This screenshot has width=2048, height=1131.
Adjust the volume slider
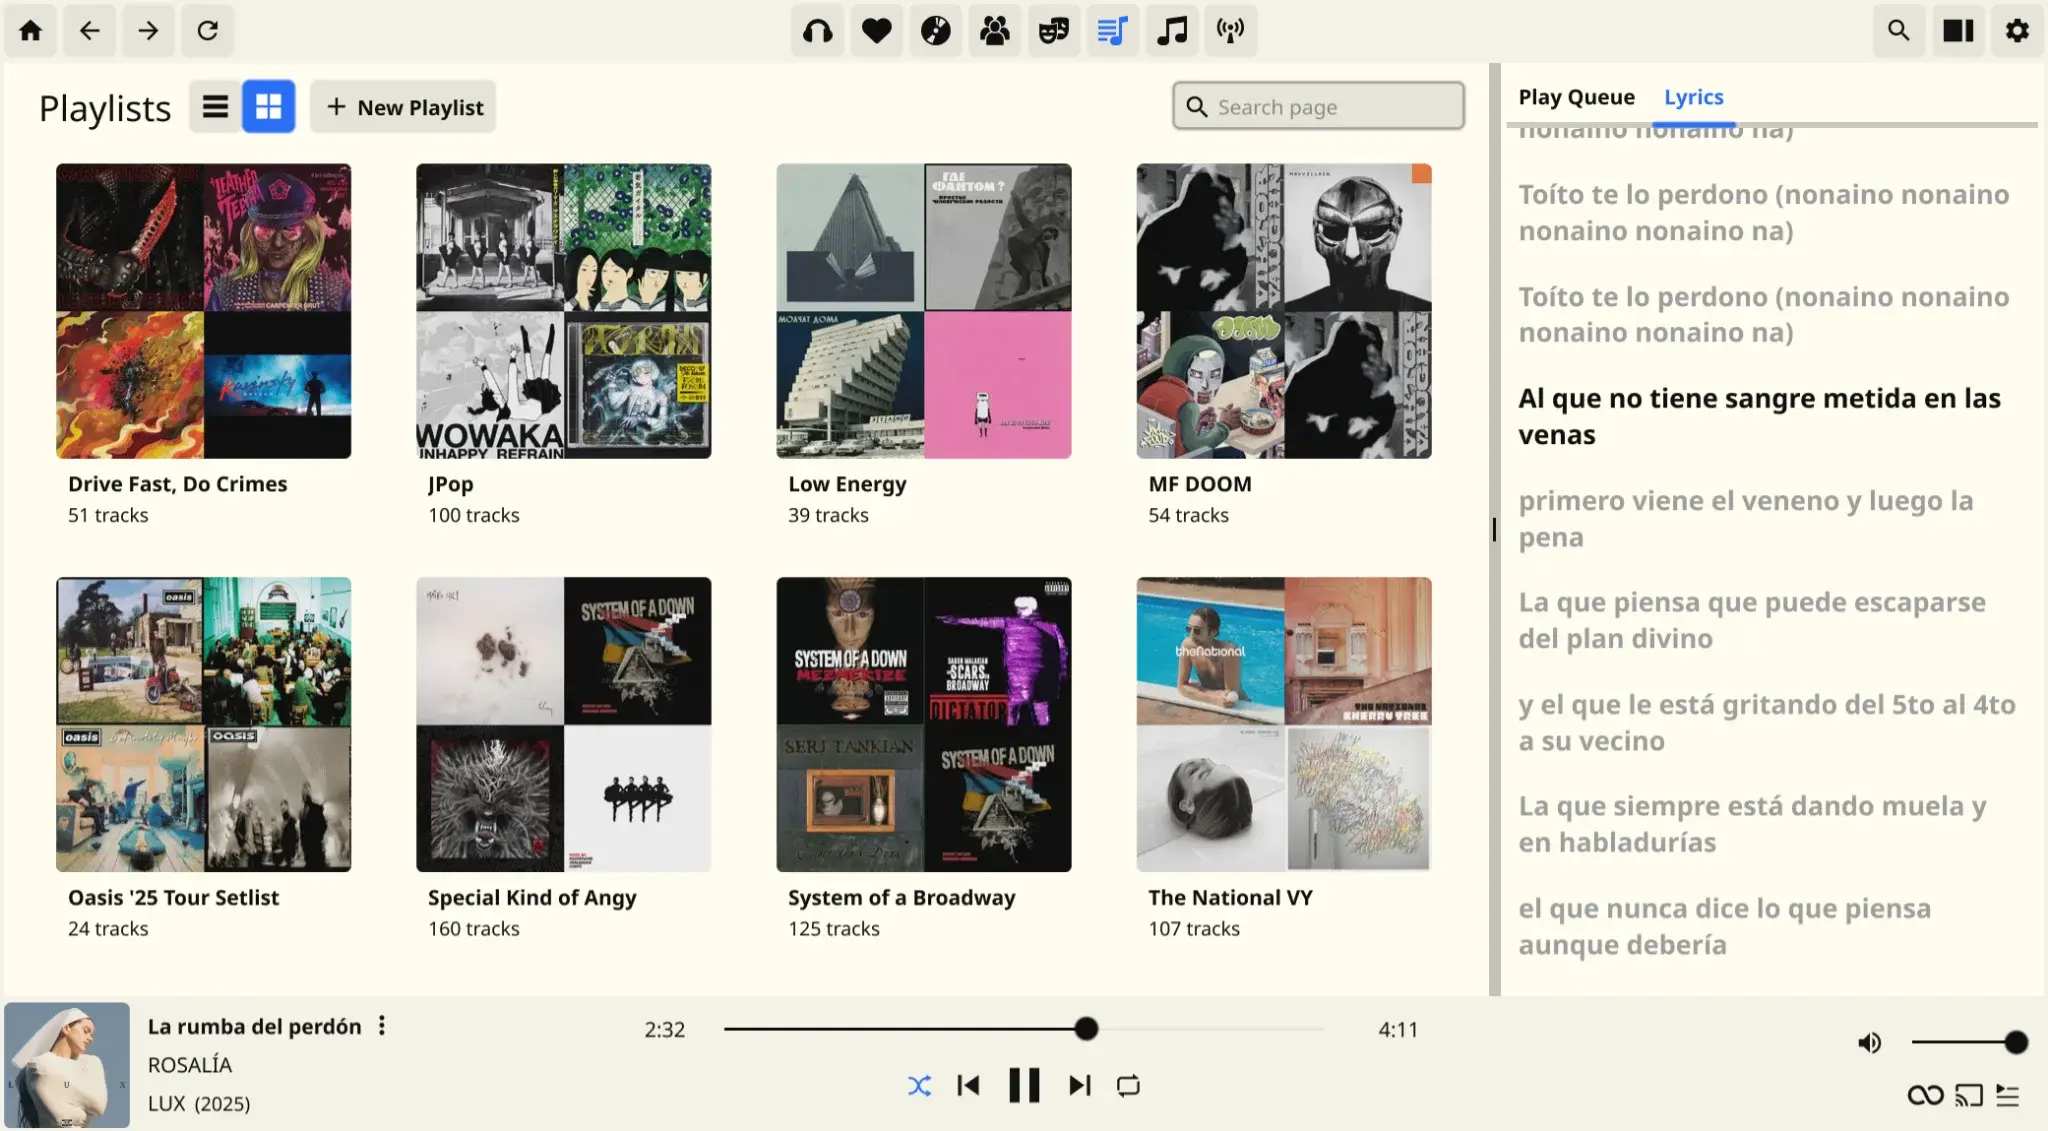(1969, 1043)
